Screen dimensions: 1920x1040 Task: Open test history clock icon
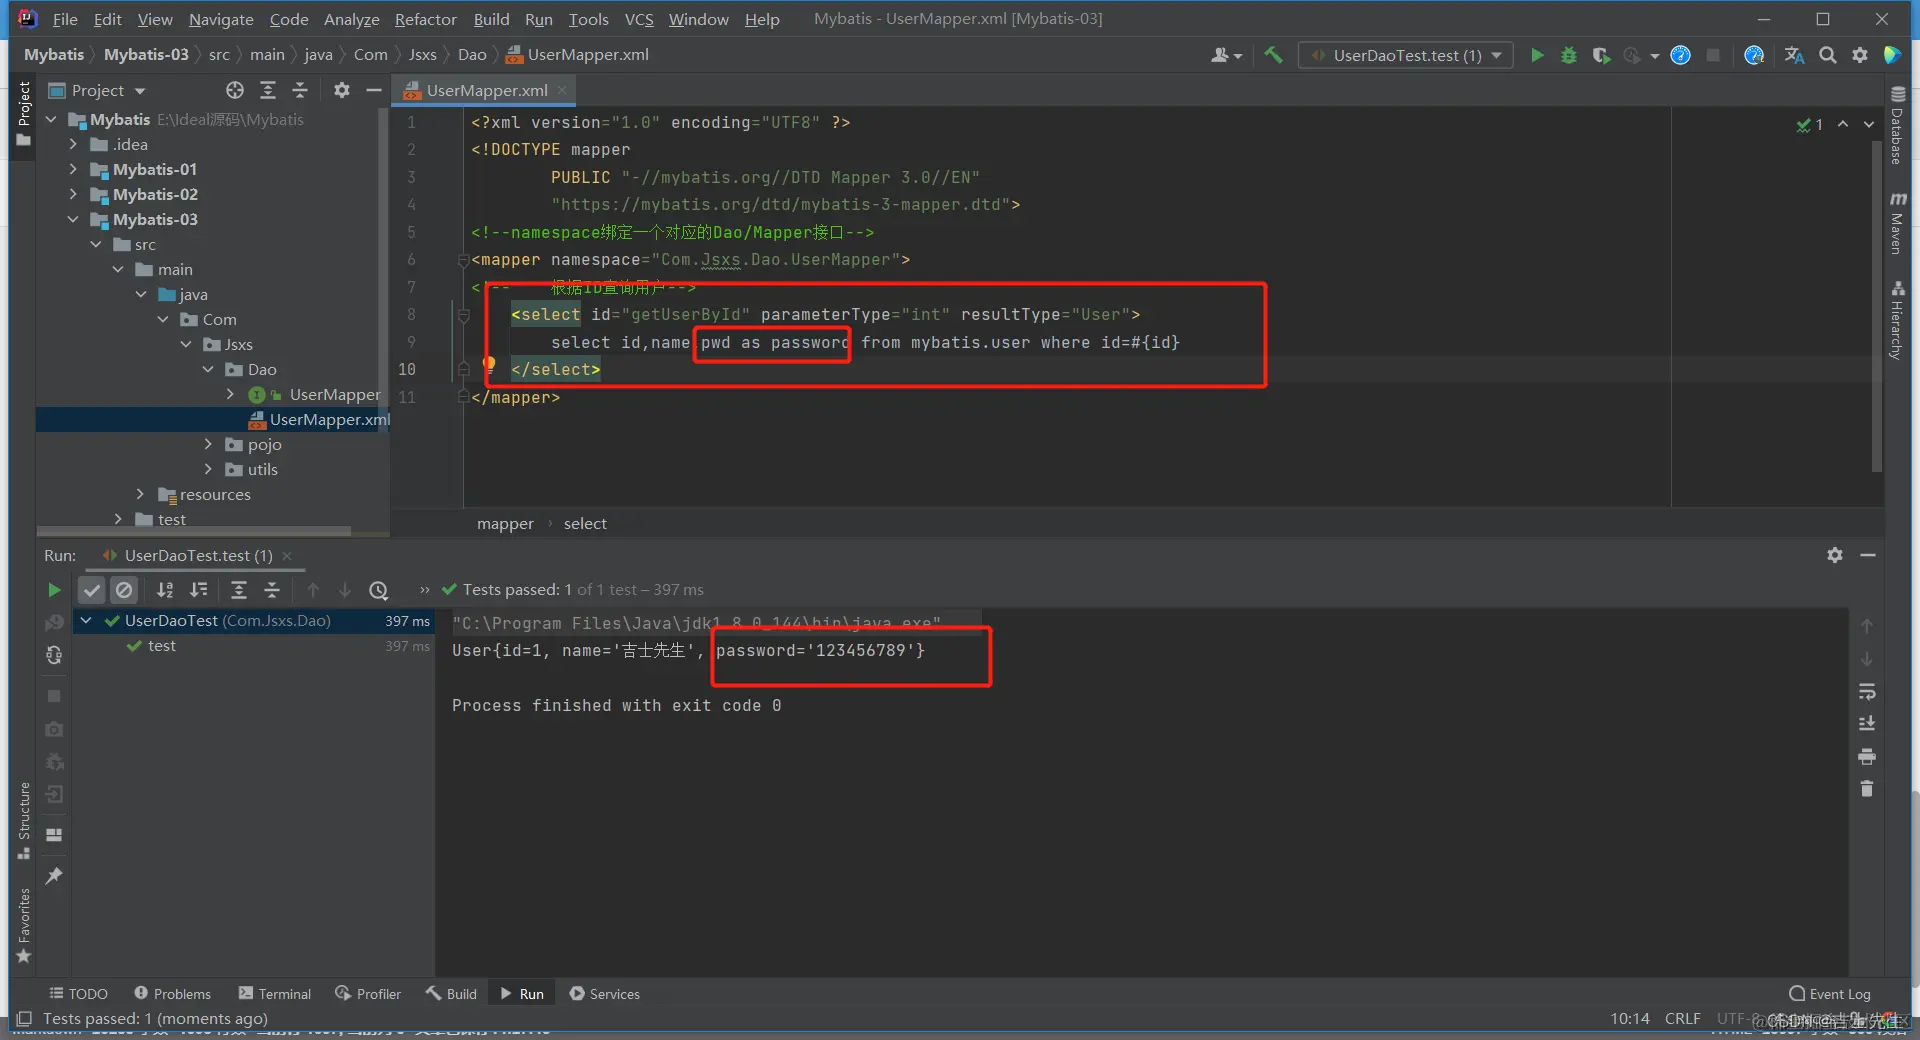coord(379,590)
